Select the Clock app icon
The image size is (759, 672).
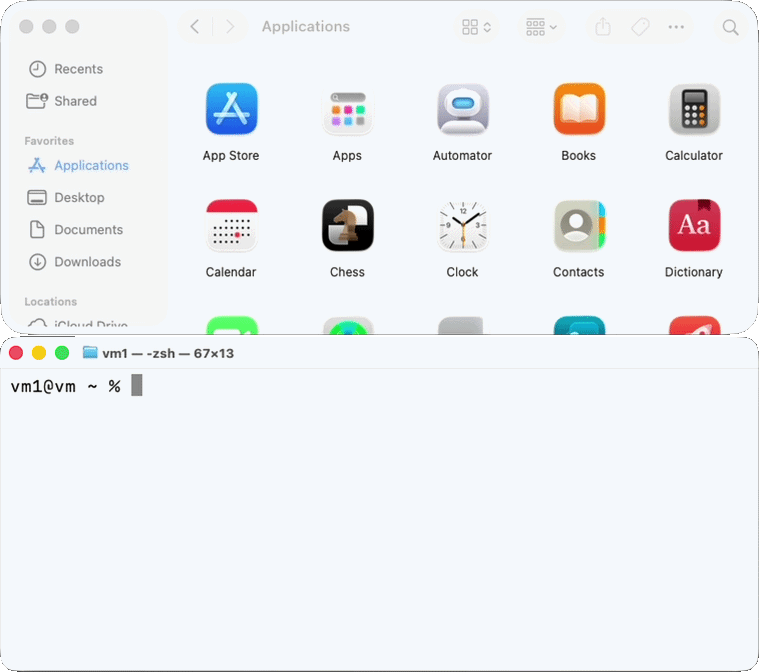(463, 225)
